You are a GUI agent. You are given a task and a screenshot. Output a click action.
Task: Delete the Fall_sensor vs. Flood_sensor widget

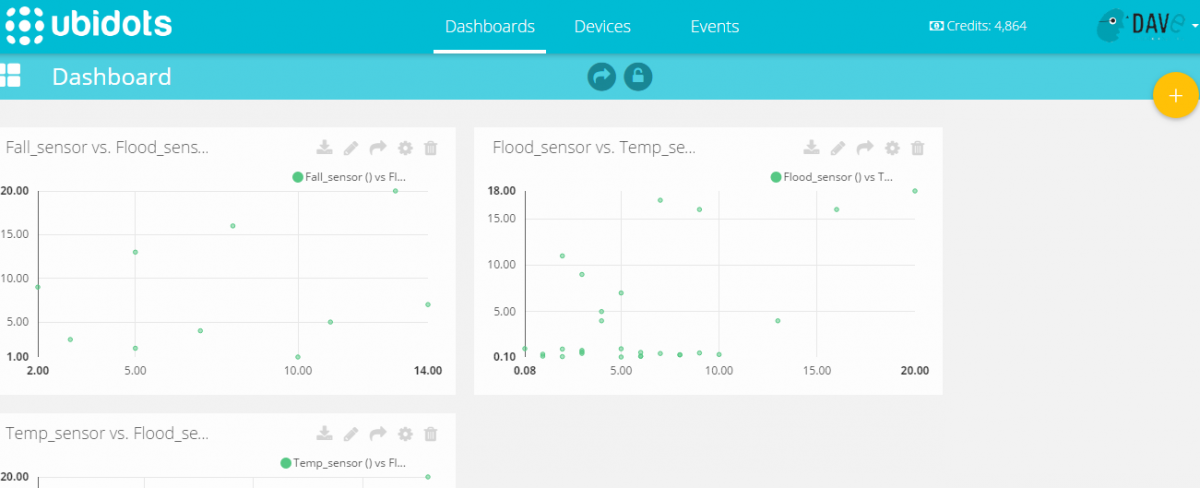pos(431,148)
